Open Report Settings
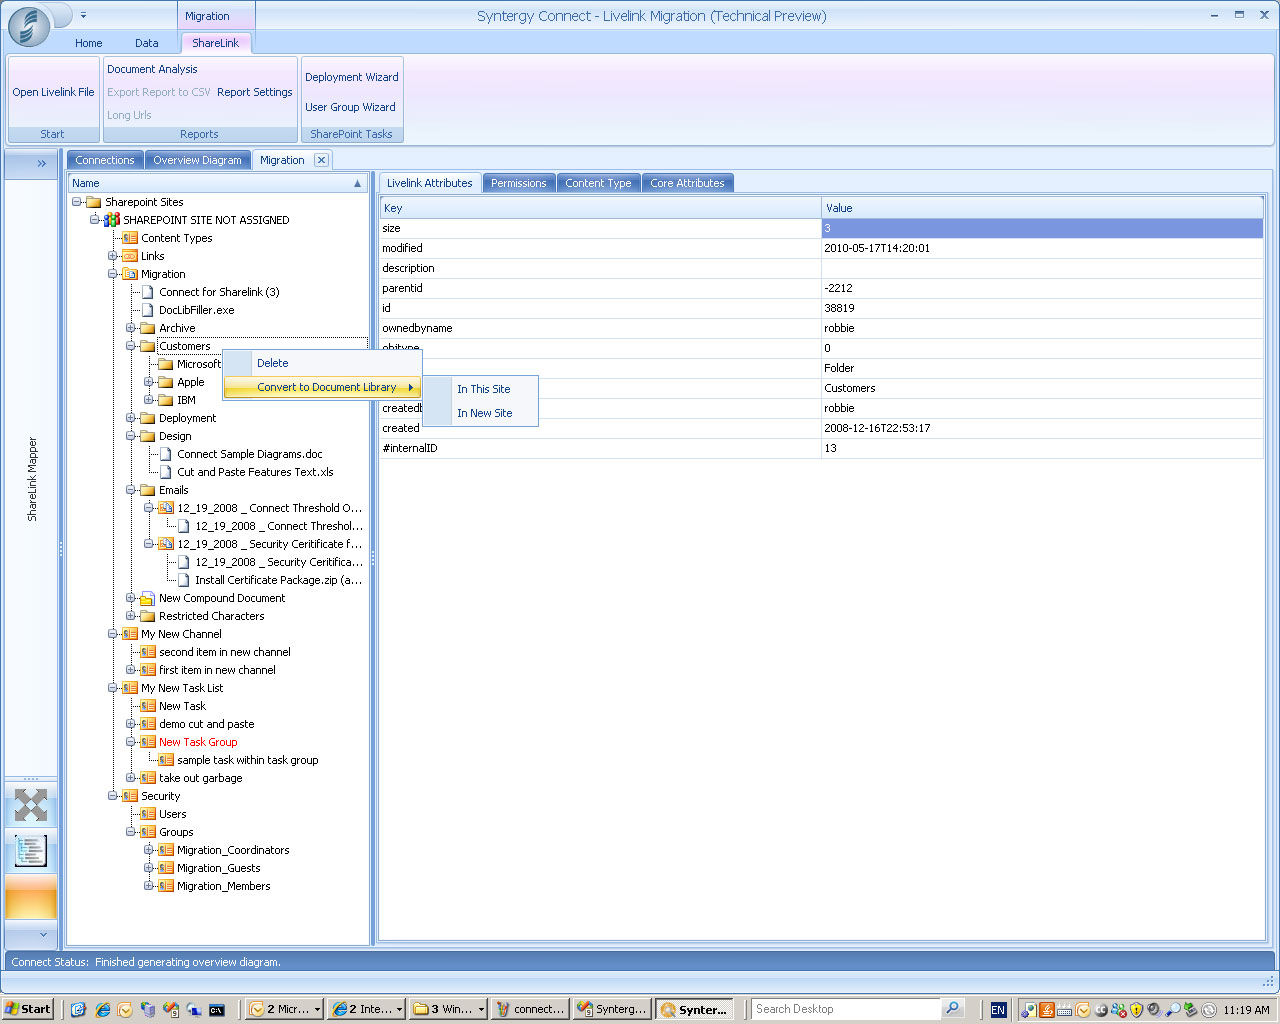This screenshot has width=1280, height=1024. (255, 92)
